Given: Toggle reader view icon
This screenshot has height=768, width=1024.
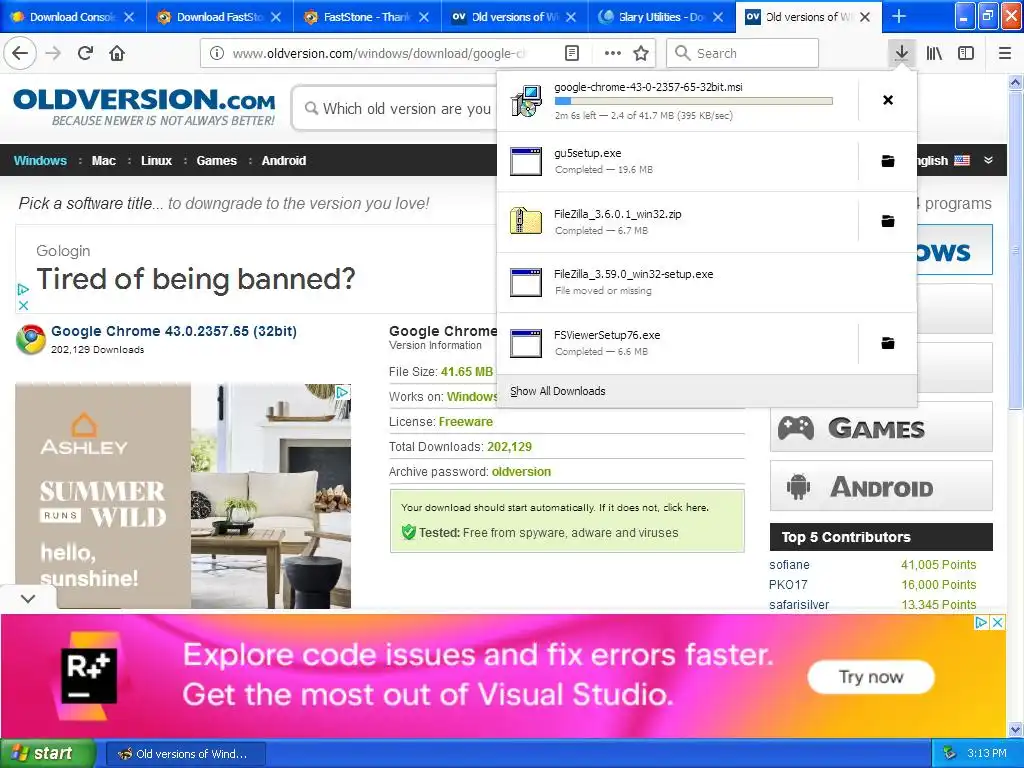Looking at the screenshot, I should click(571, 53).
